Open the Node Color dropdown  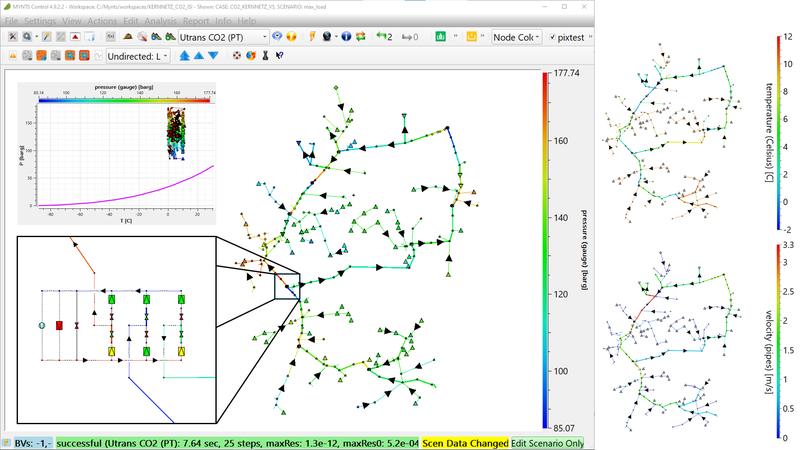coord(516,37)
